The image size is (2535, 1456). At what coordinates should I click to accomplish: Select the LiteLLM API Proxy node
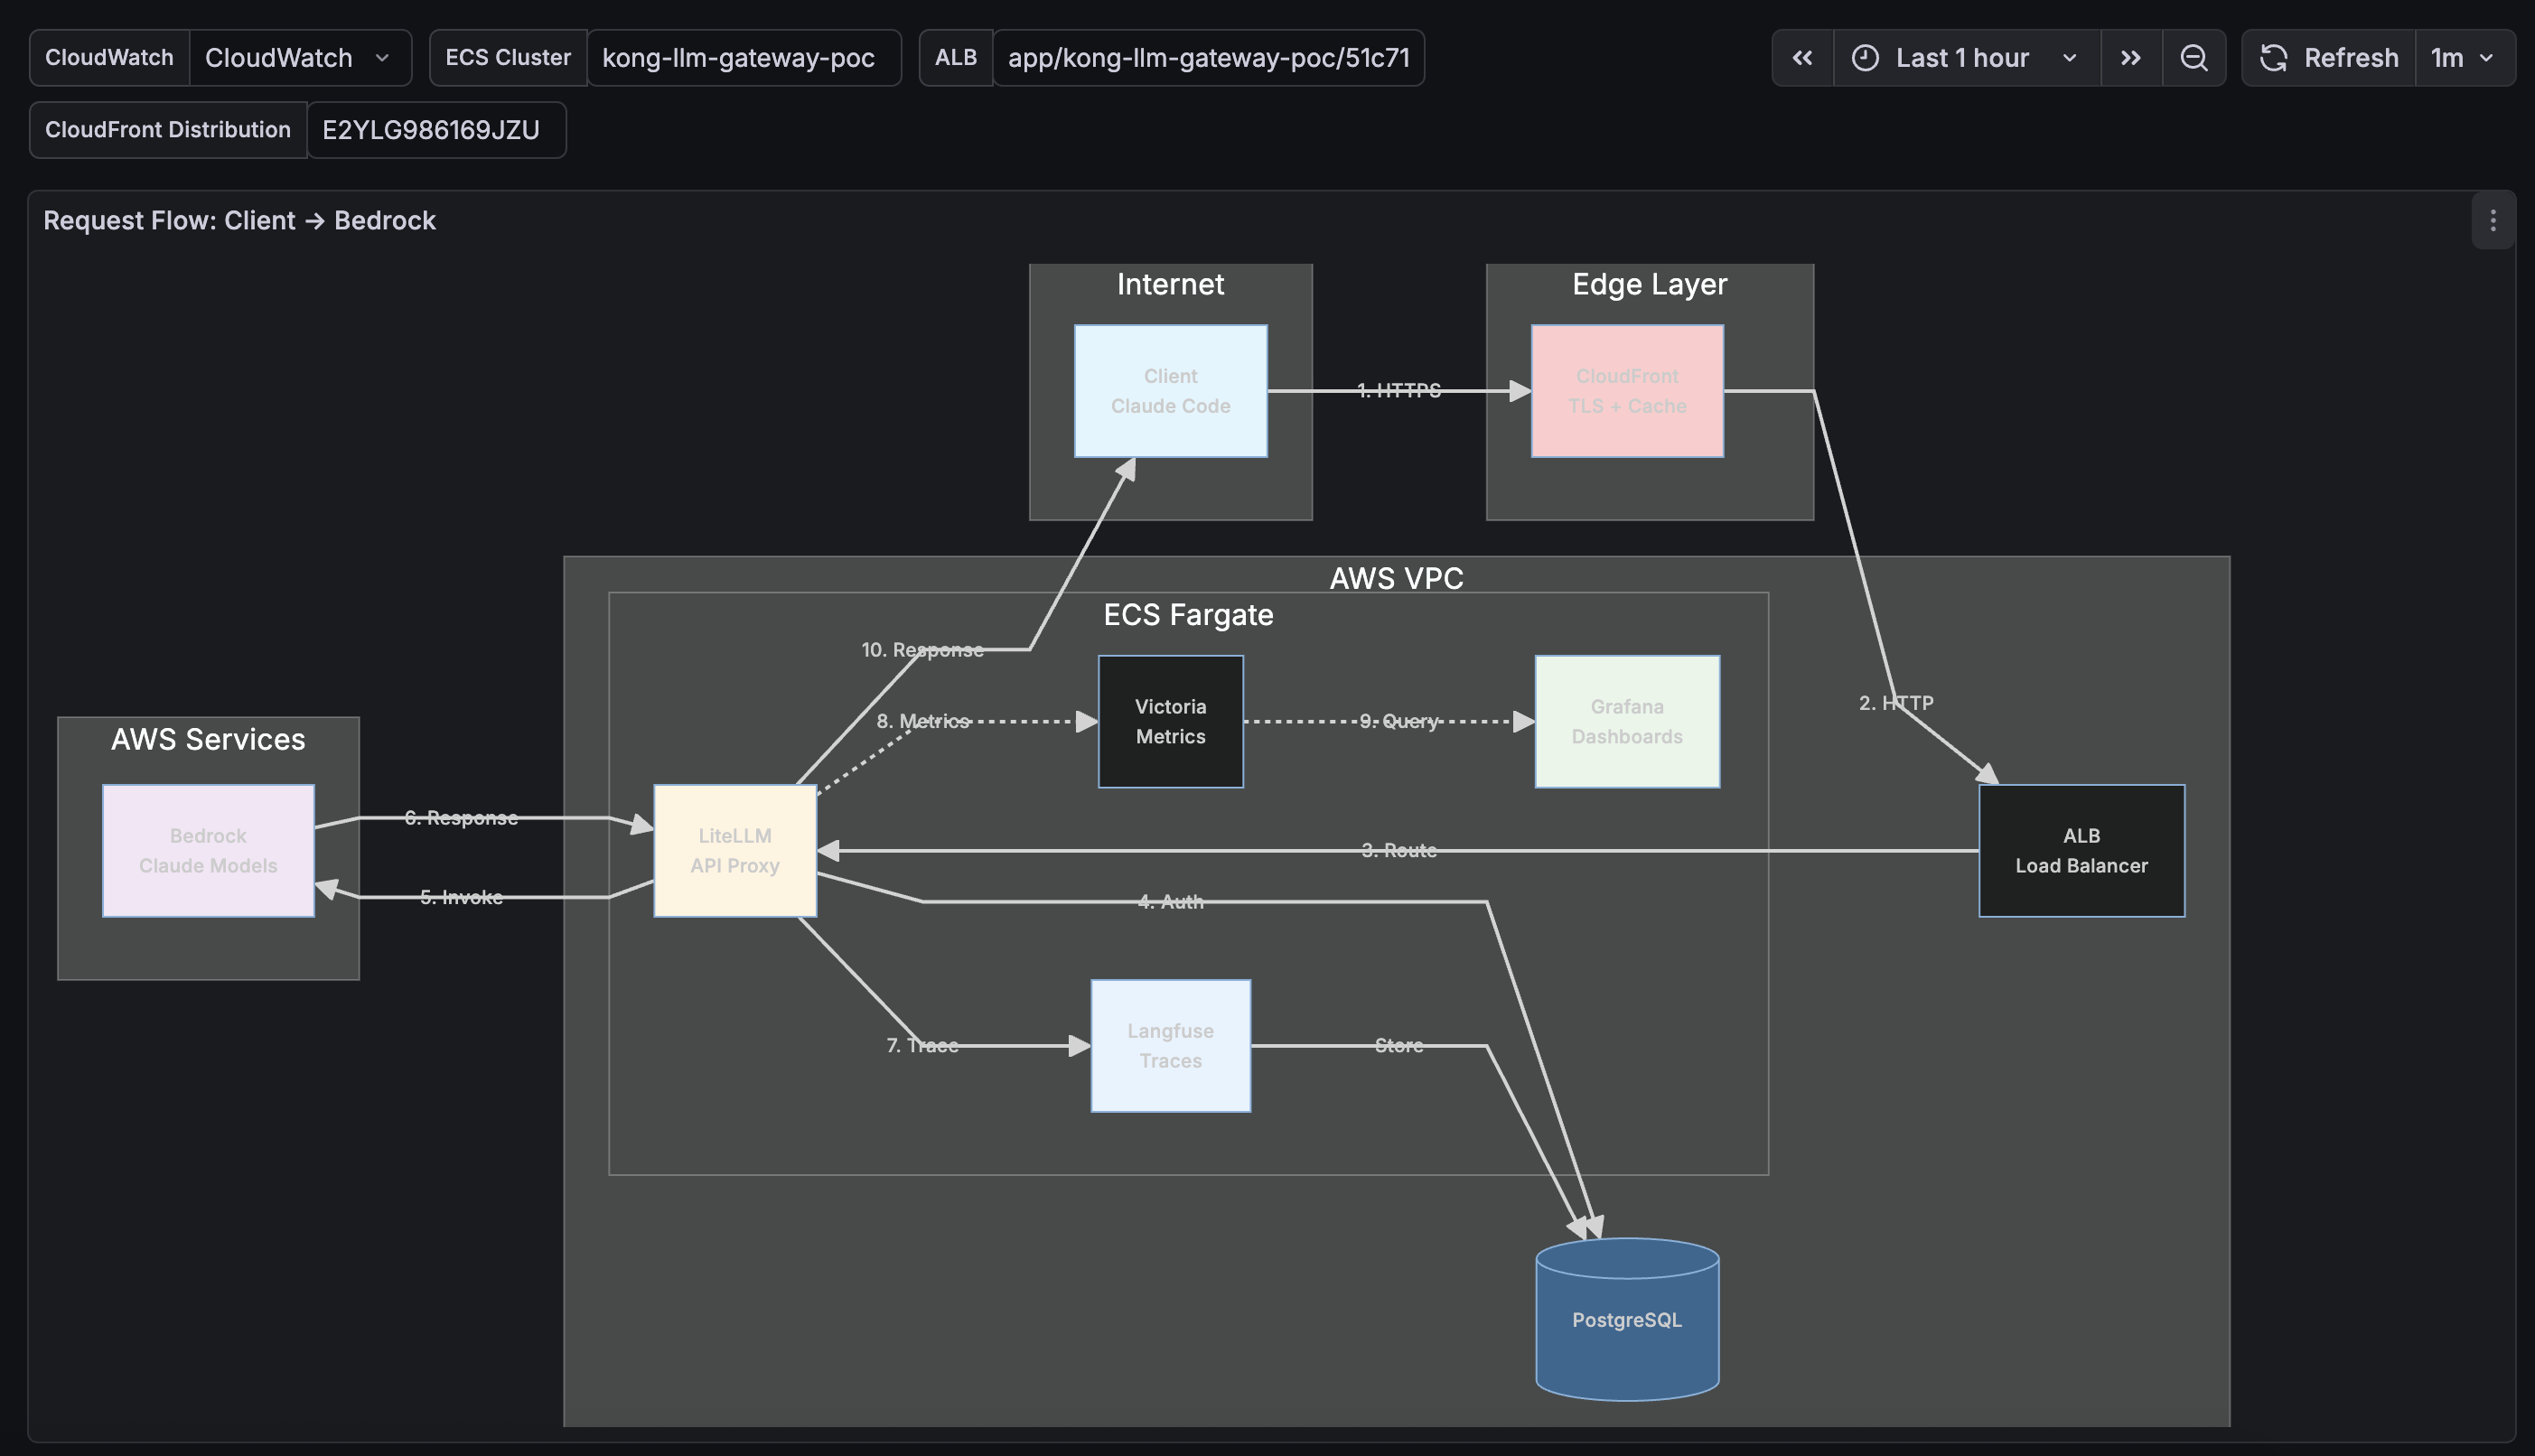(735, 850)
